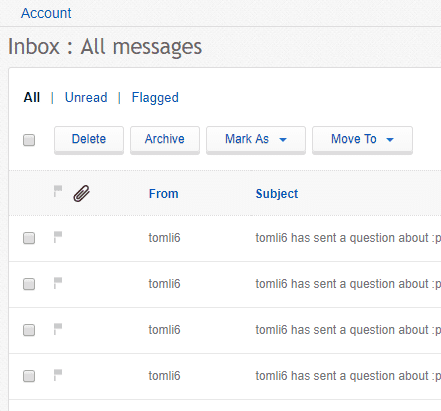This screenshot has width=441, height=411.
Task: Sort messages by the Subject column
Action: pos(277,194)
